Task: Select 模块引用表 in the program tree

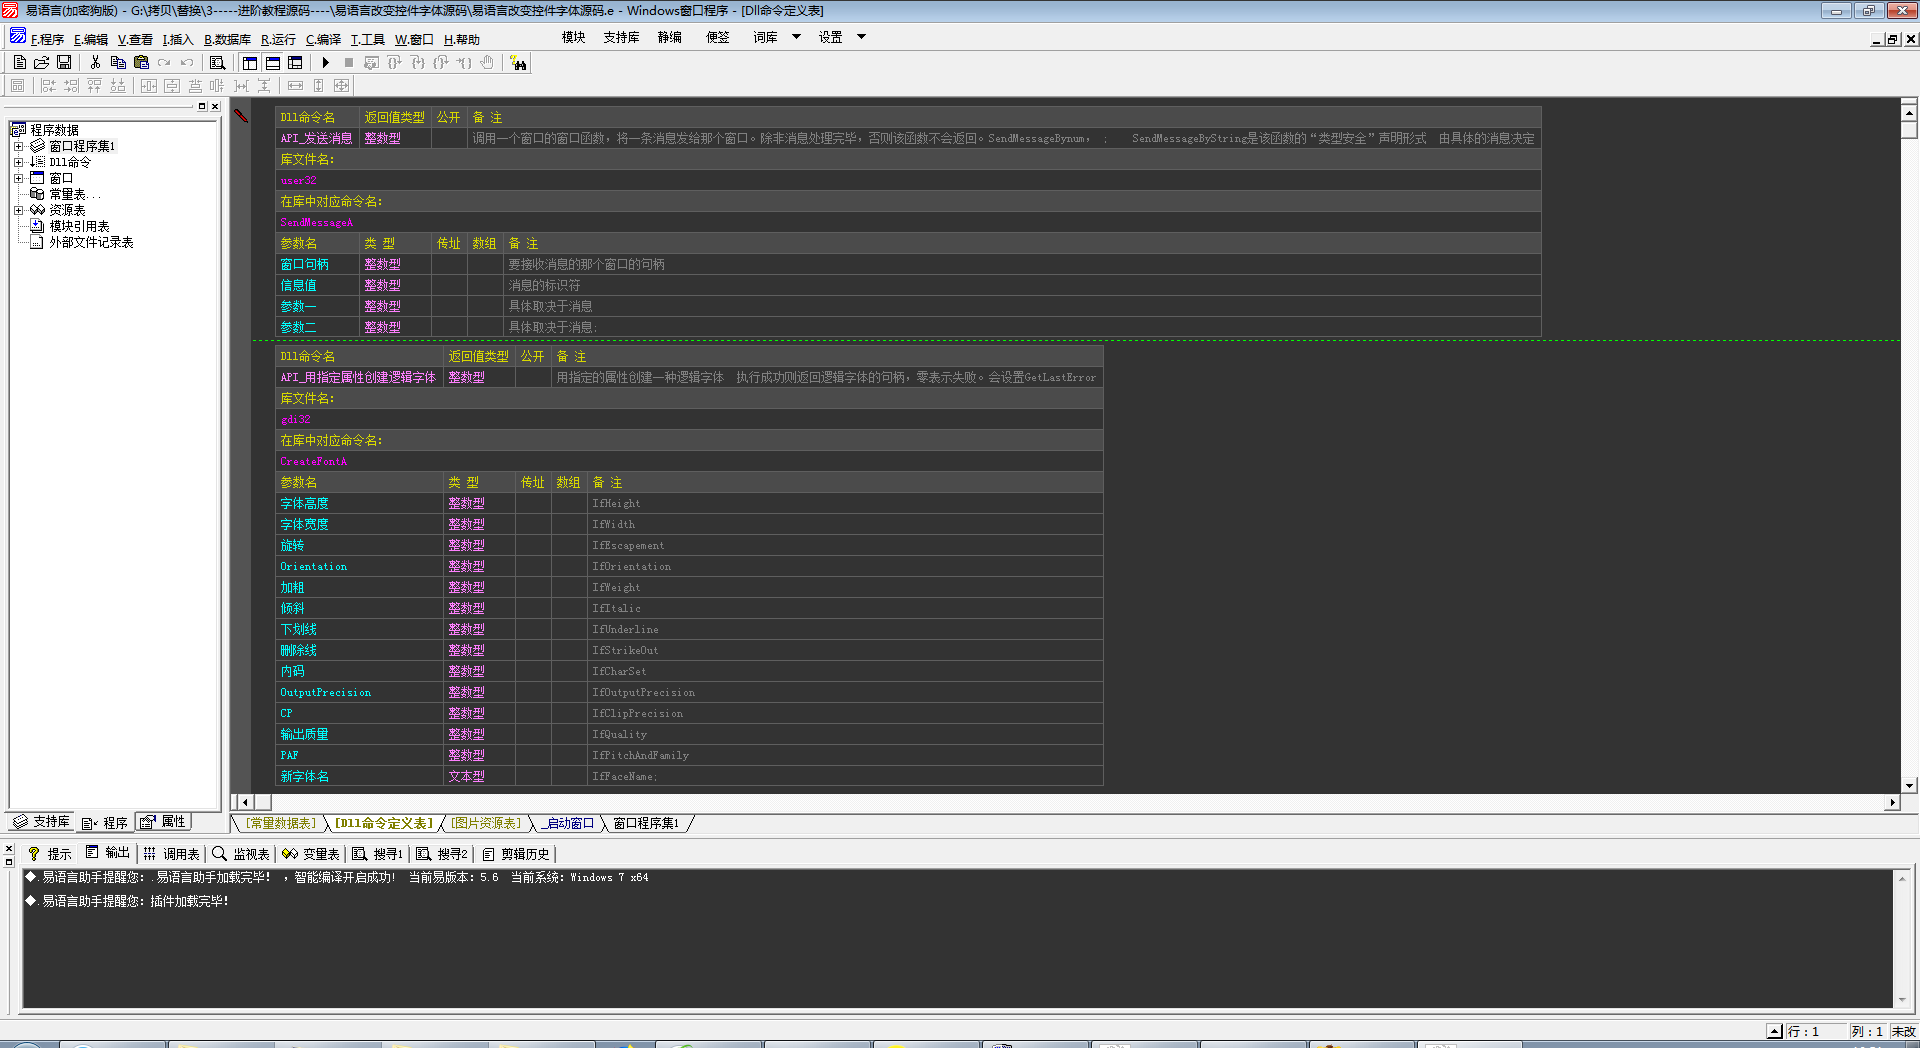Action: point(79,226)
